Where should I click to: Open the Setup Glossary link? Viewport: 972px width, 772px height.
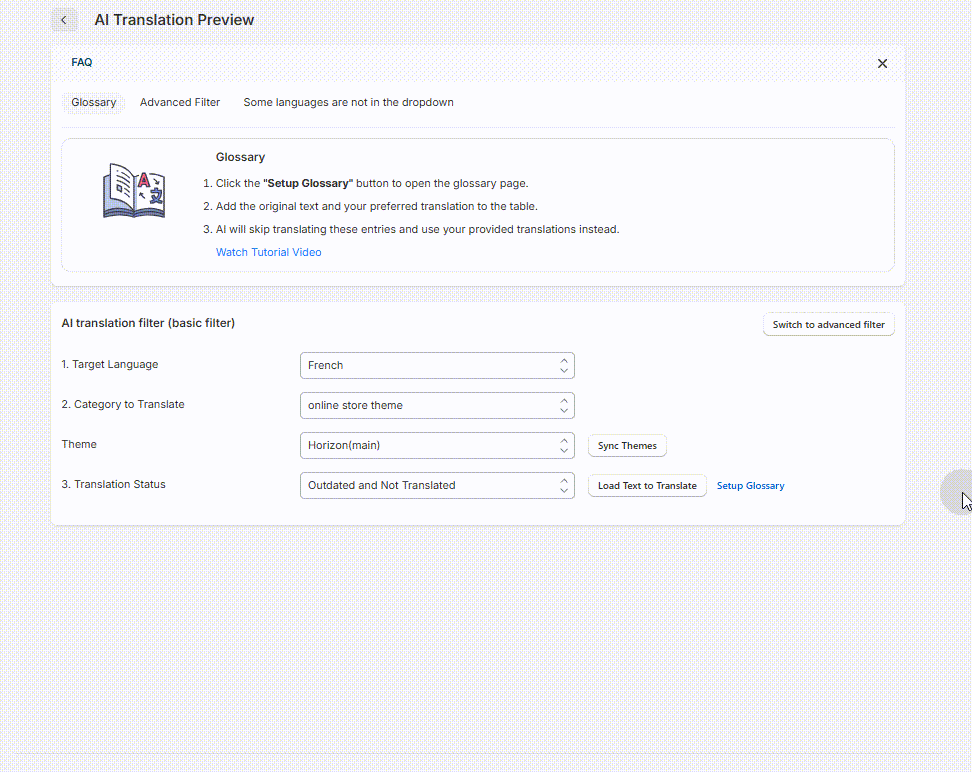coord(751,486)
